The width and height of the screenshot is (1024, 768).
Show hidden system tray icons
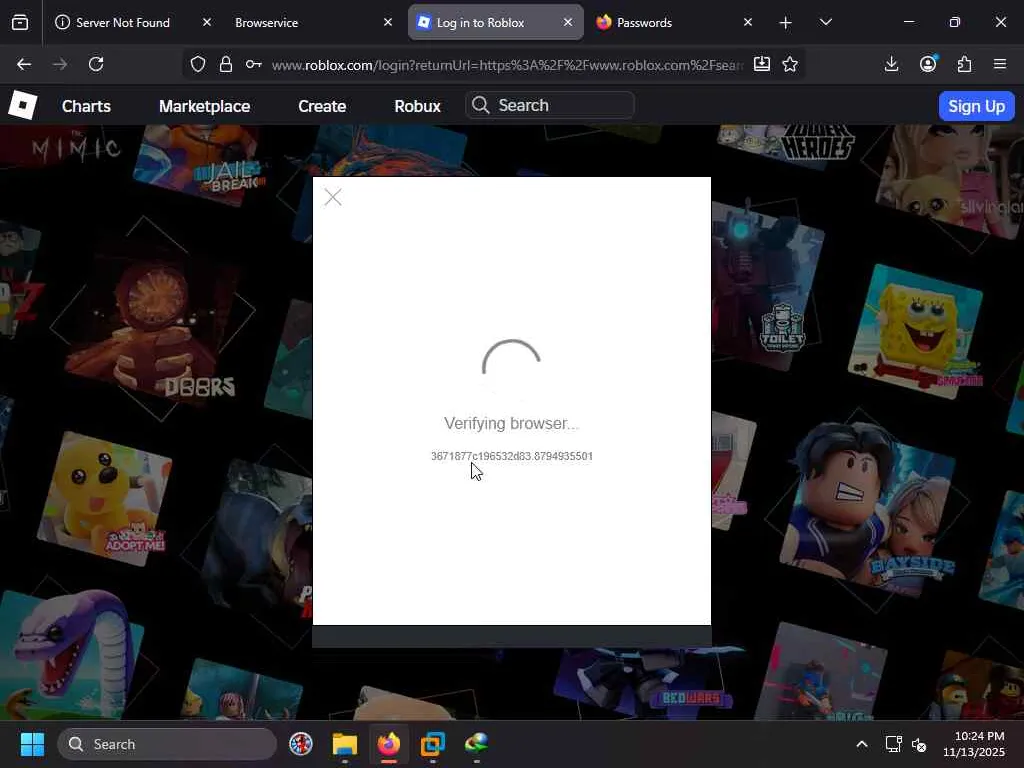[862, 744]
